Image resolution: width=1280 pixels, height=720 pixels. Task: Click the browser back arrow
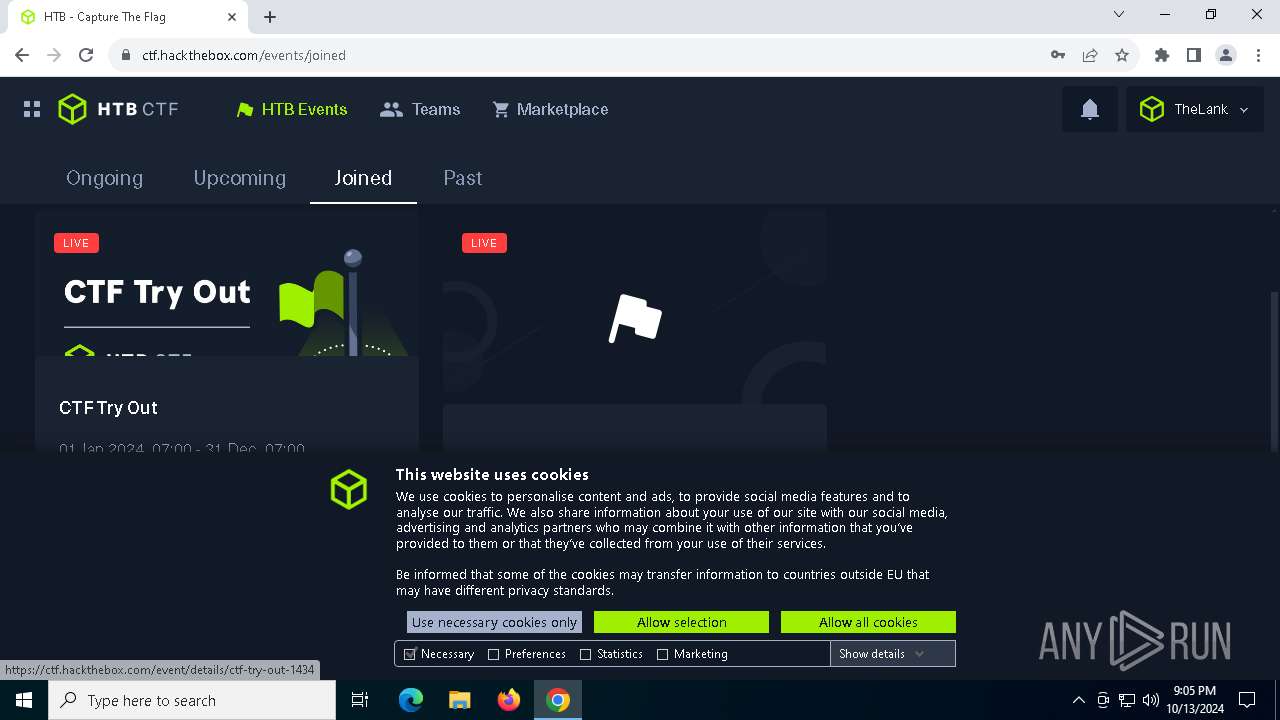[x=22, y=55]
